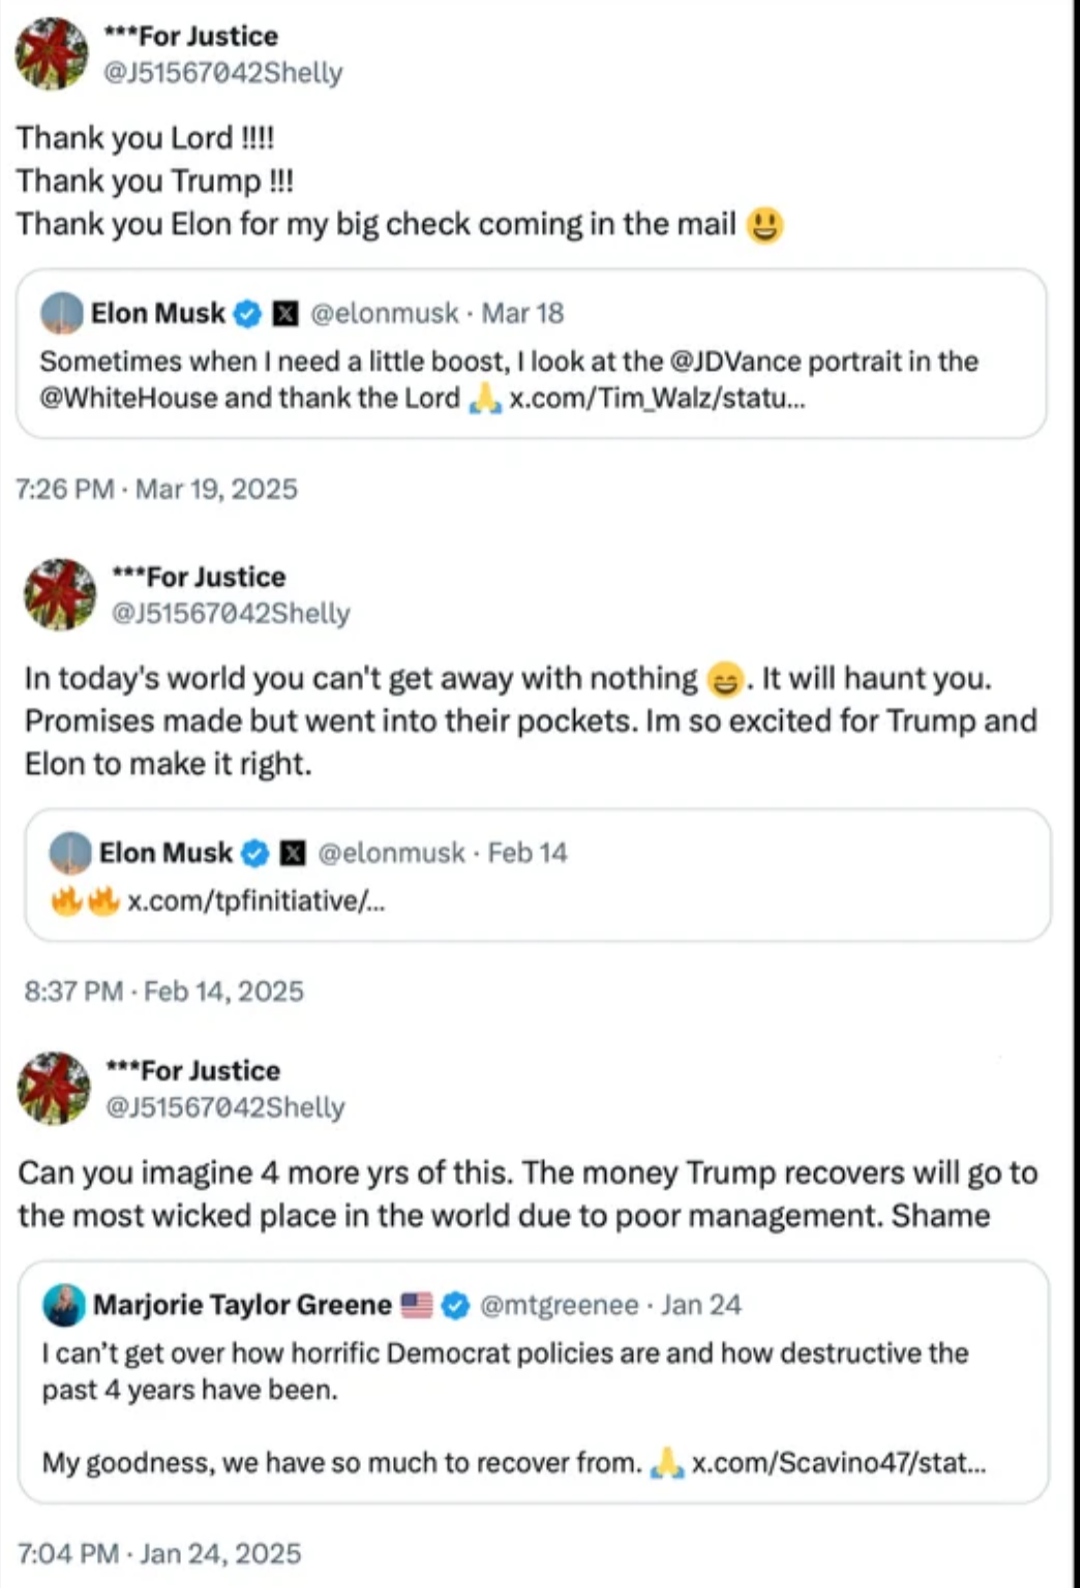
Task: Click the X affiliation badge in the Mar 18 quote
Action: pos(286,314)
